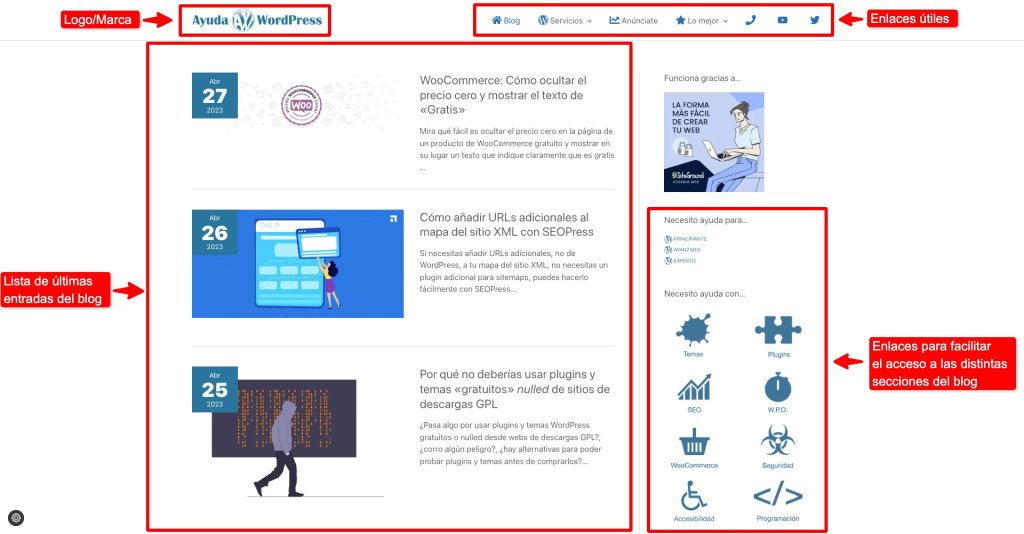The image size is (1024, 534).
Task: Click the SiteGround hosting banner image
Action: point(714,142)
